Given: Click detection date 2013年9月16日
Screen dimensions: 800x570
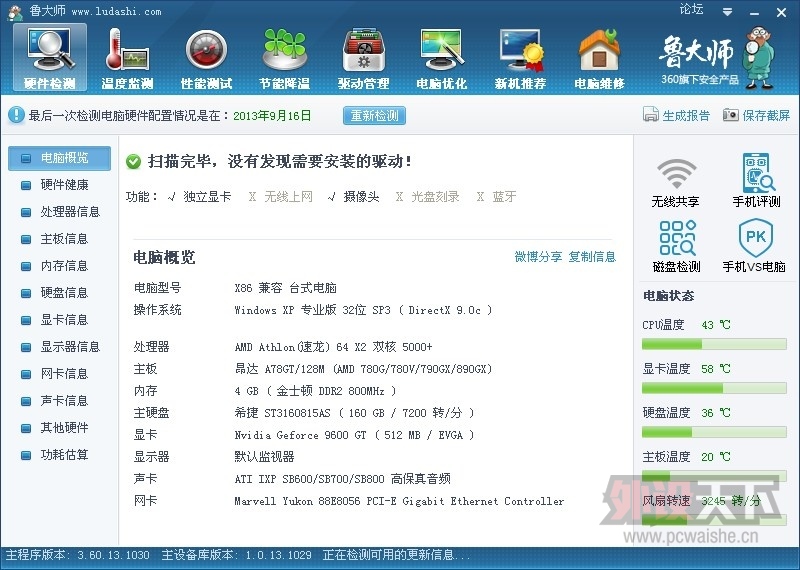Looking at the screenshot, I should coord(272,116).
